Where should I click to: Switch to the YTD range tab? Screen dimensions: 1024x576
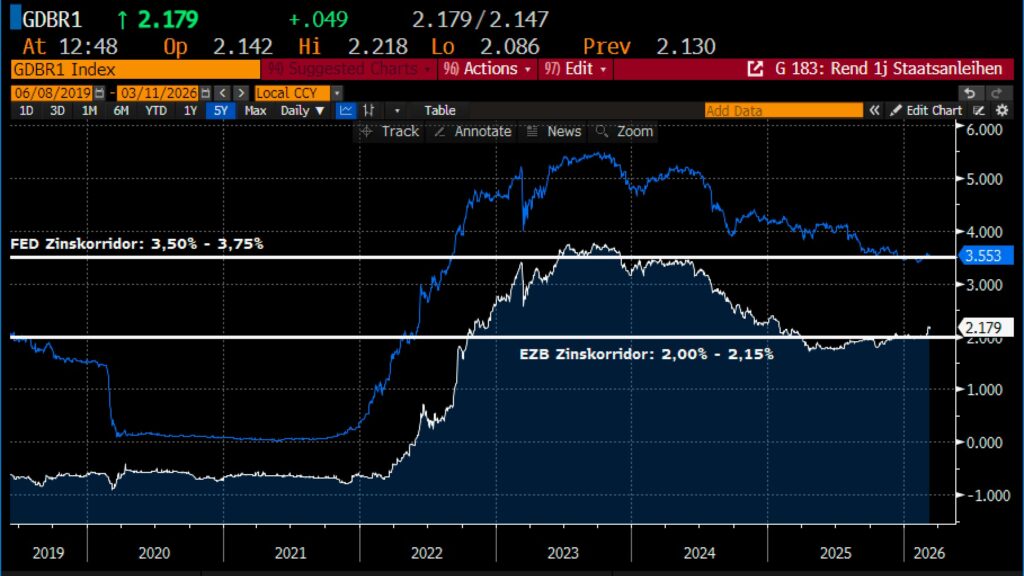point(156,111)
